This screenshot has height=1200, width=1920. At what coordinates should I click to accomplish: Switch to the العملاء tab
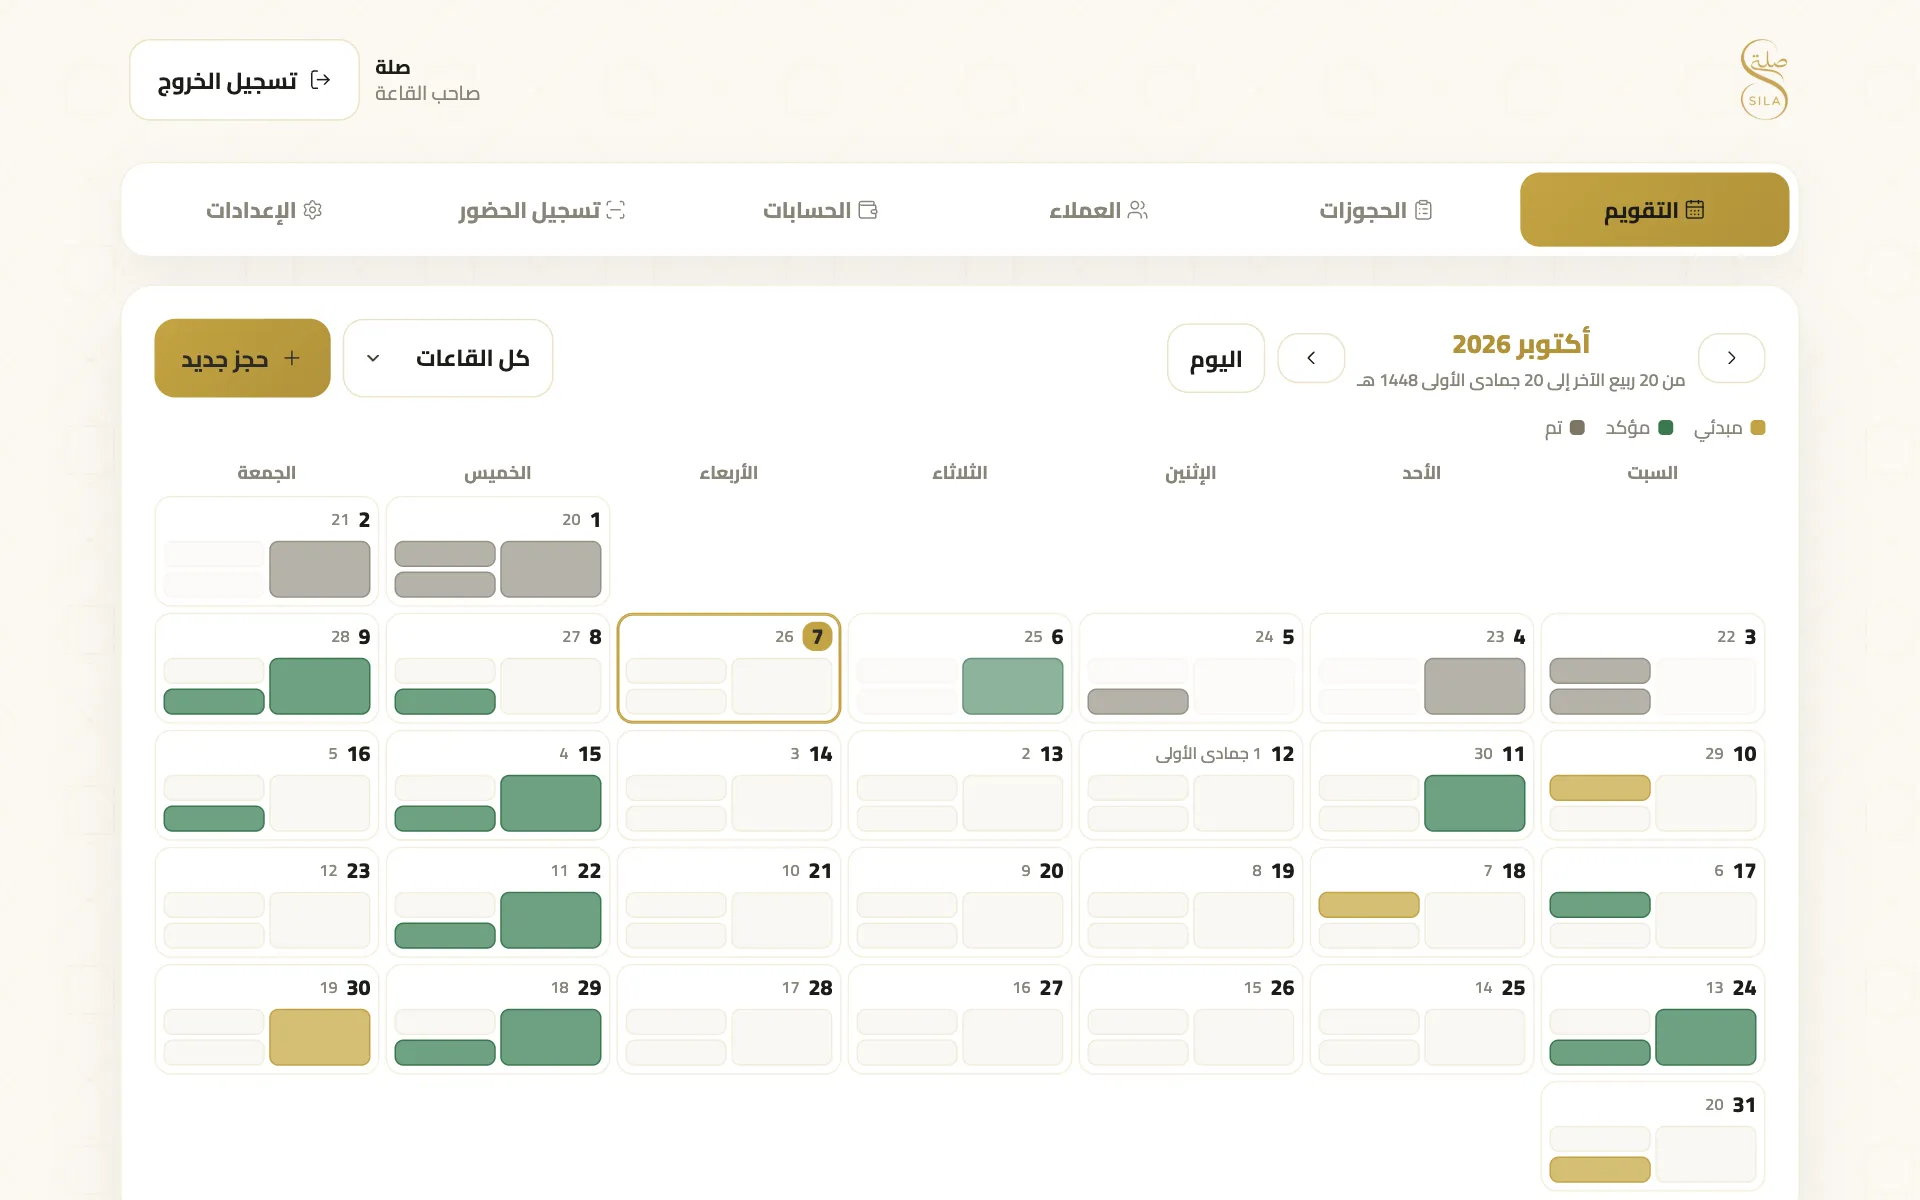[1098, 210]
